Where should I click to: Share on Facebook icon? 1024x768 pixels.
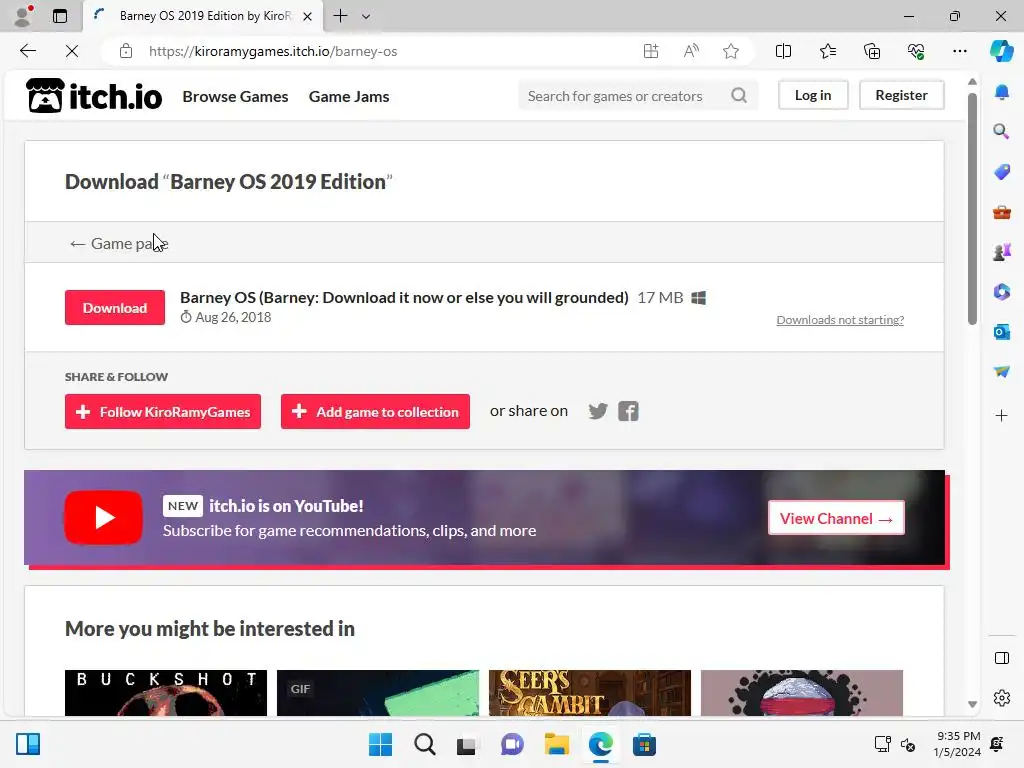pos(628,411)
